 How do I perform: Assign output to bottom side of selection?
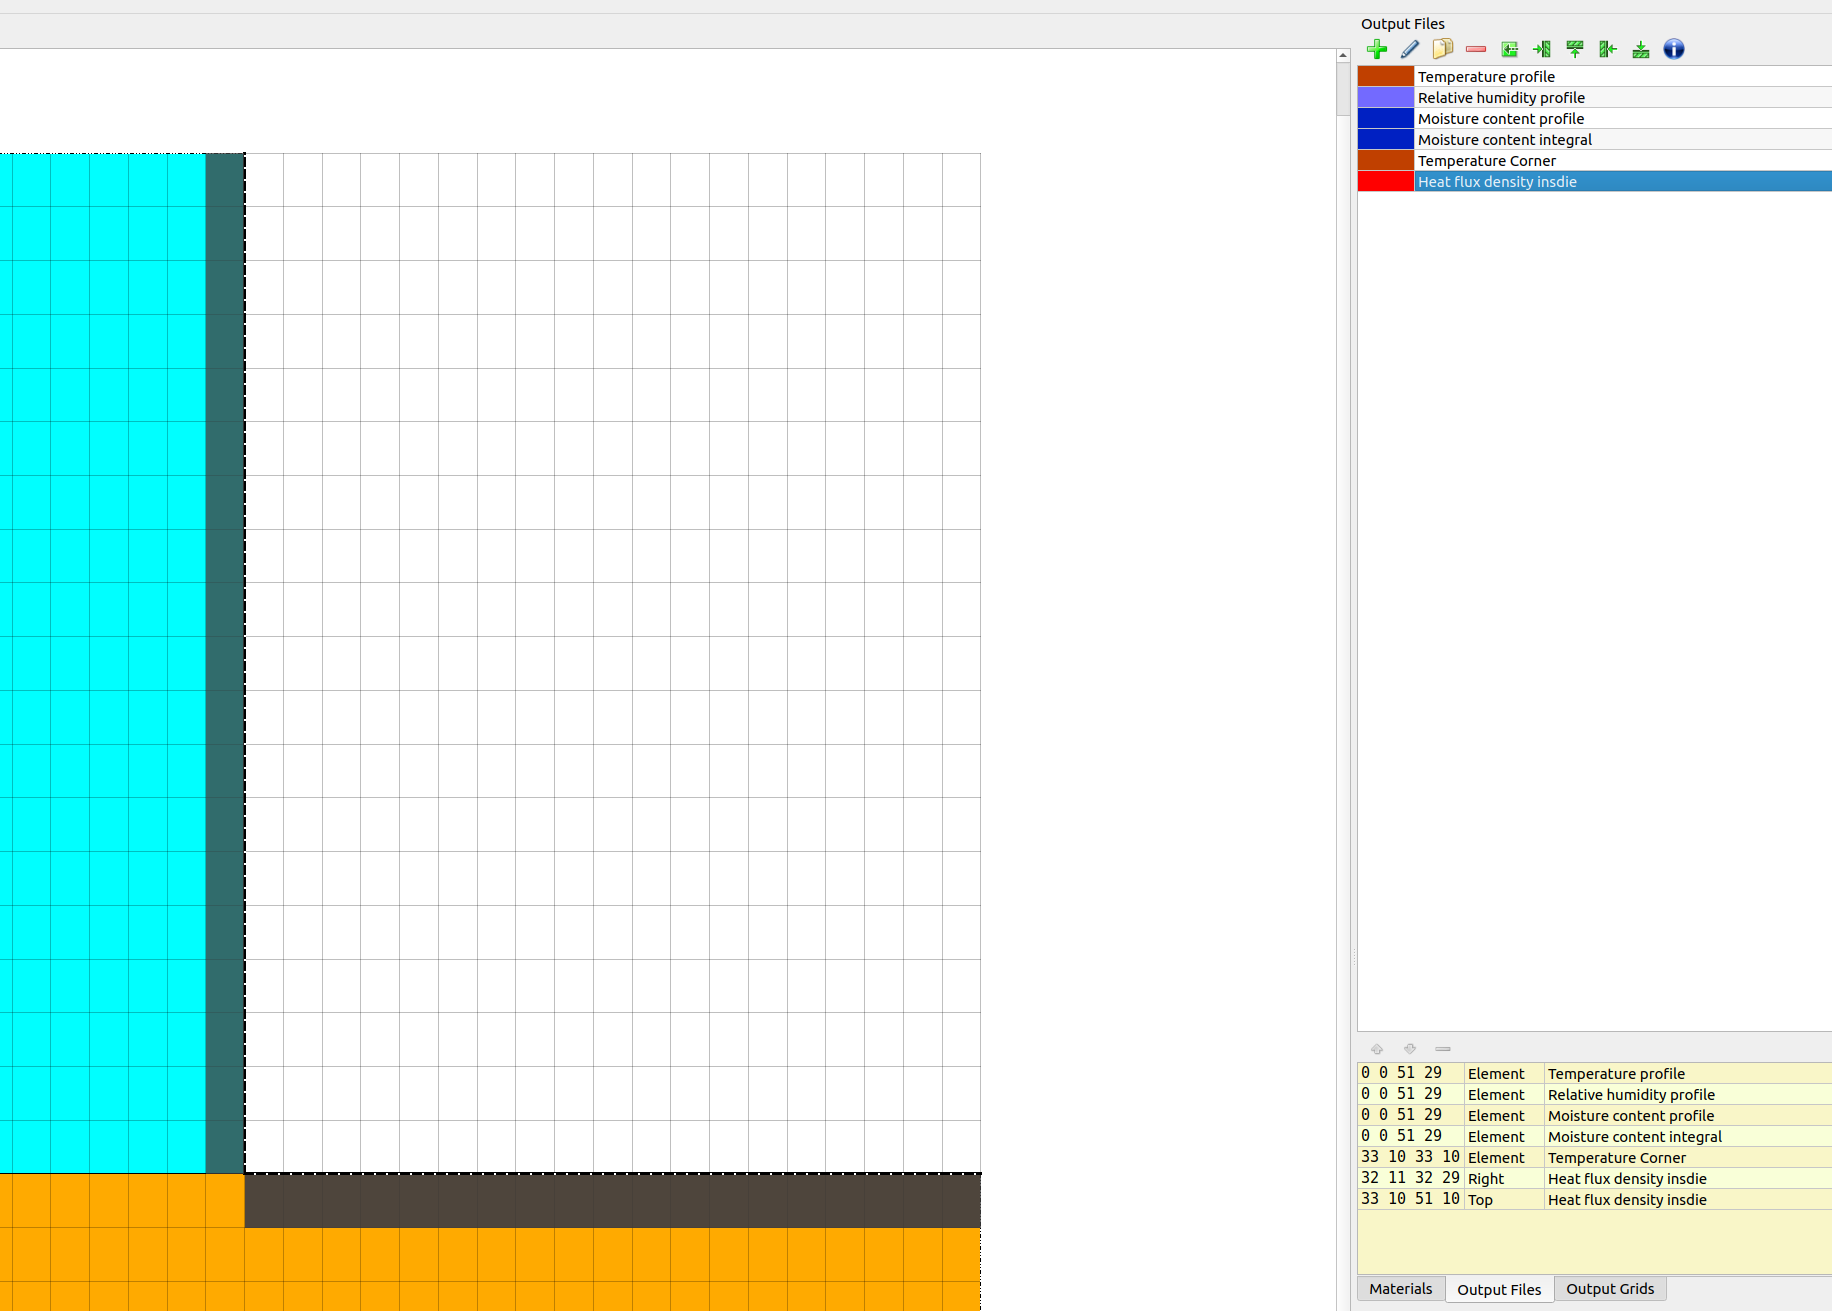pyautogui.click(x=1641, y=49)
